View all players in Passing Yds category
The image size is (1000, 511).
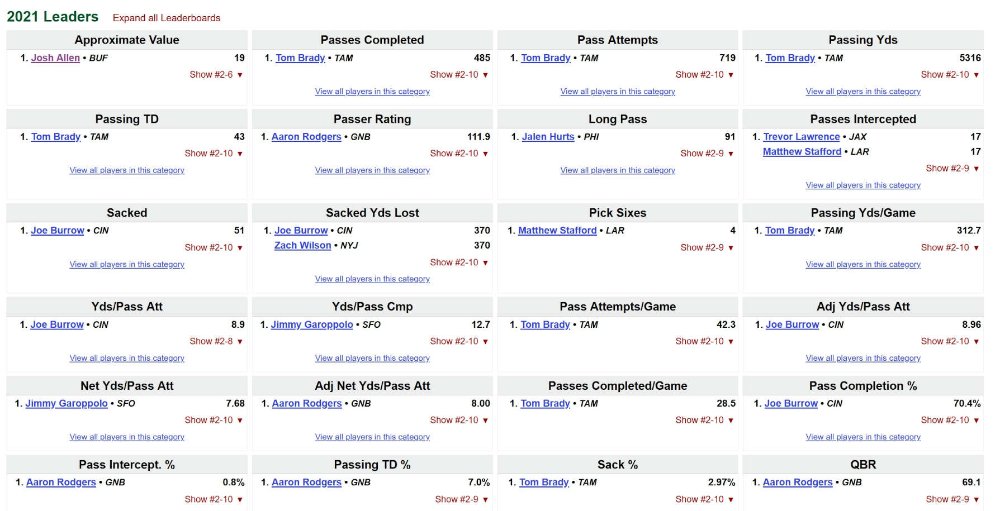(863, 92)
